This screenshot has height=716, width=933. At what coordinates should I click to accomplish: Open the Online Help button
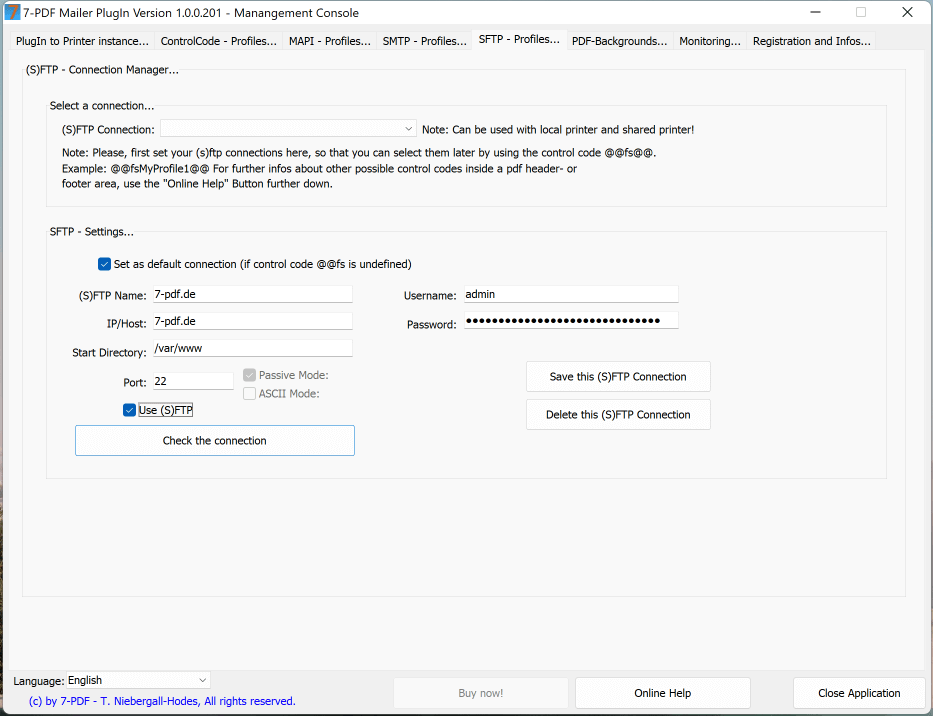(662, 693)
